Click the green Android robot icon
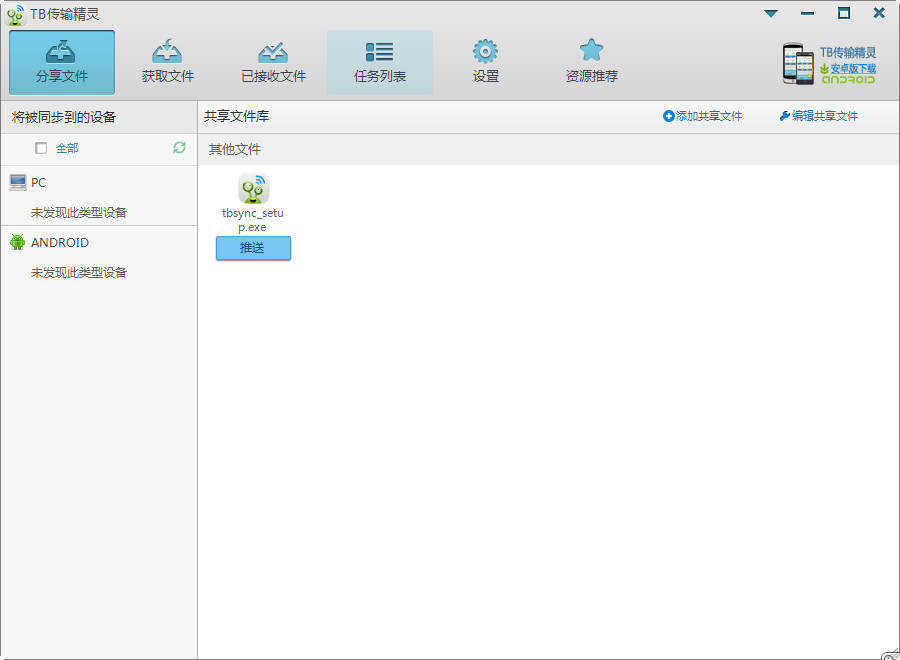900x660 pixels. tap(18, 242)
